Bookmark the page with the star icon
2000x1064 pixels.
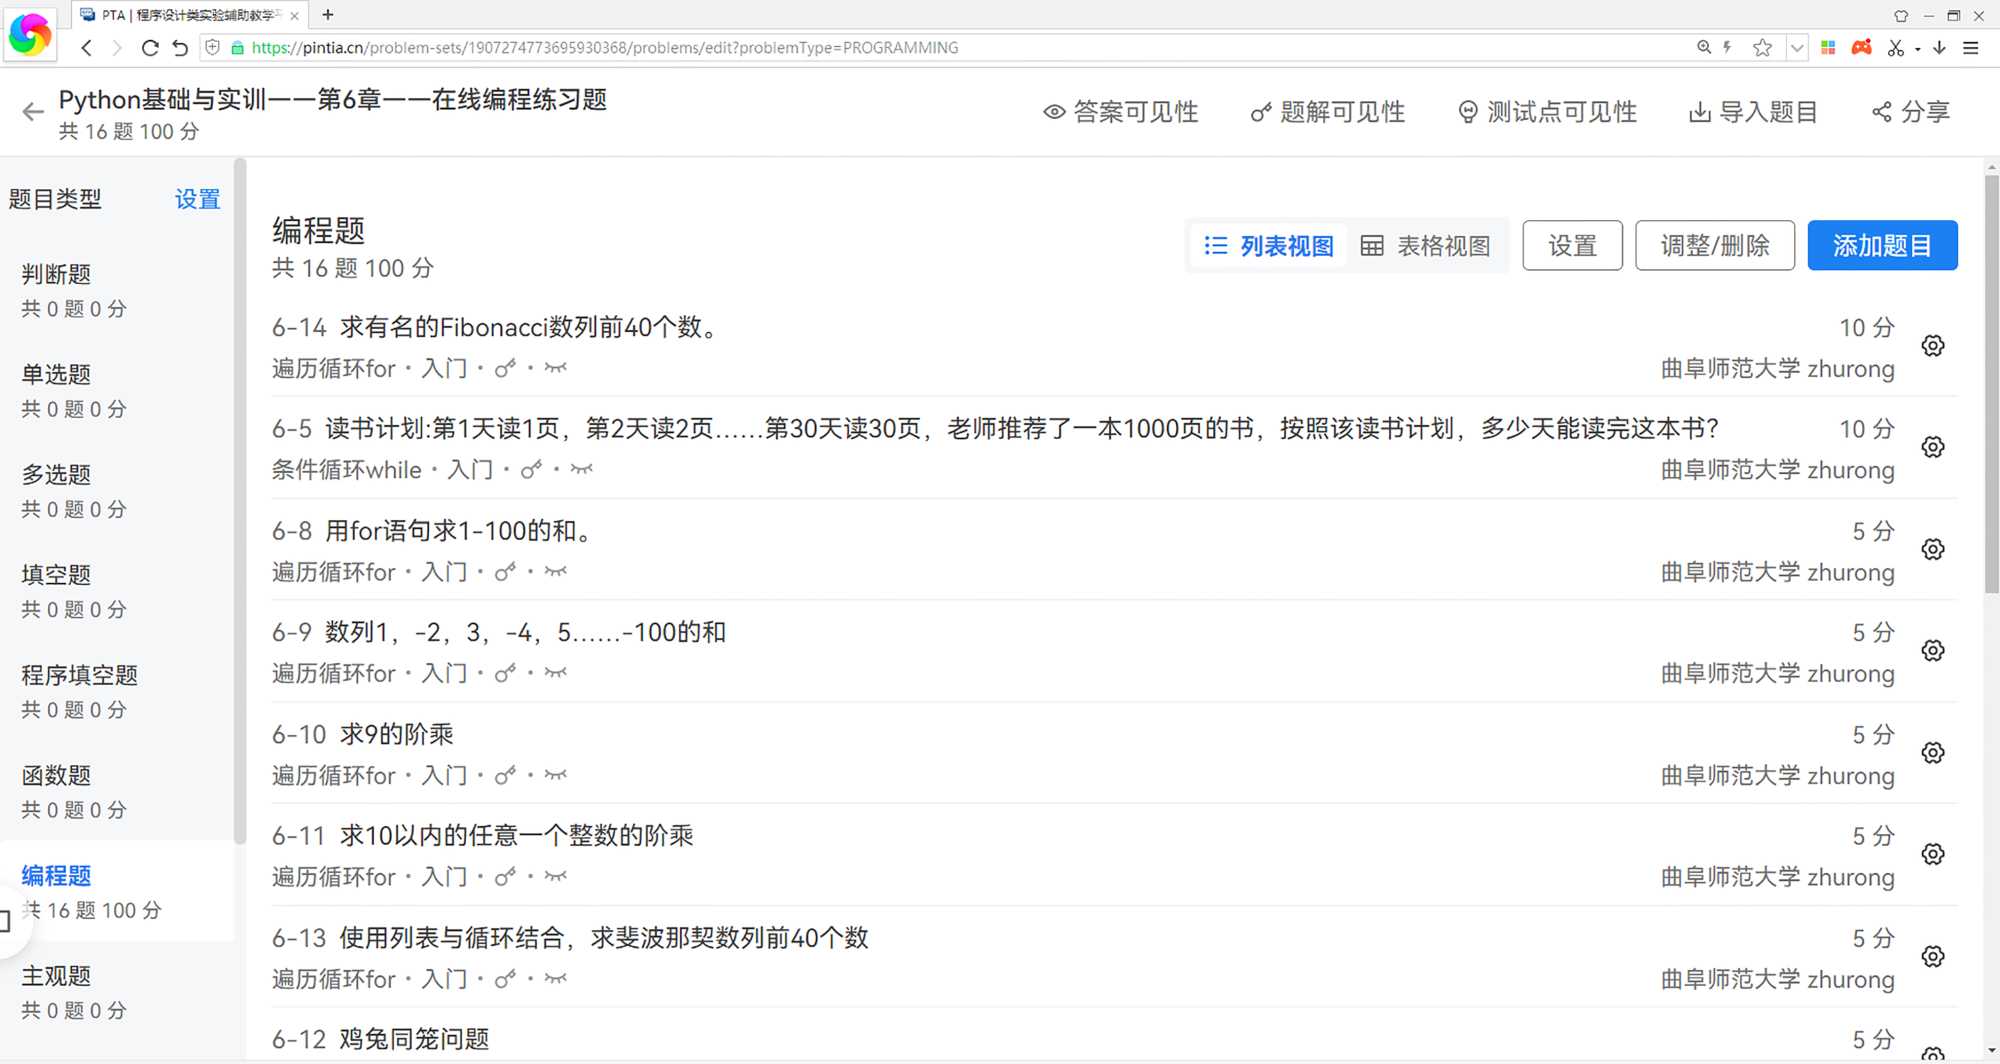click(1762, 47)
